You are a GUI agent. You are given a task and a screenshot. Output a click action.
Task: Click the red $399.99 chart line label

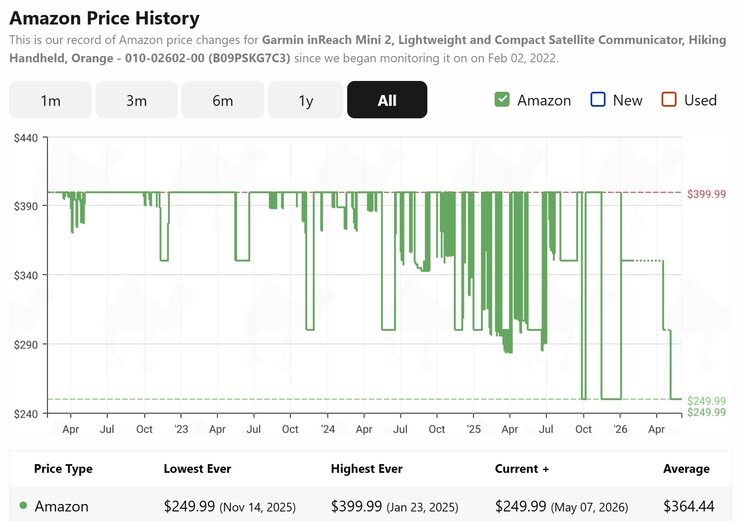click(x=706, y=194)
